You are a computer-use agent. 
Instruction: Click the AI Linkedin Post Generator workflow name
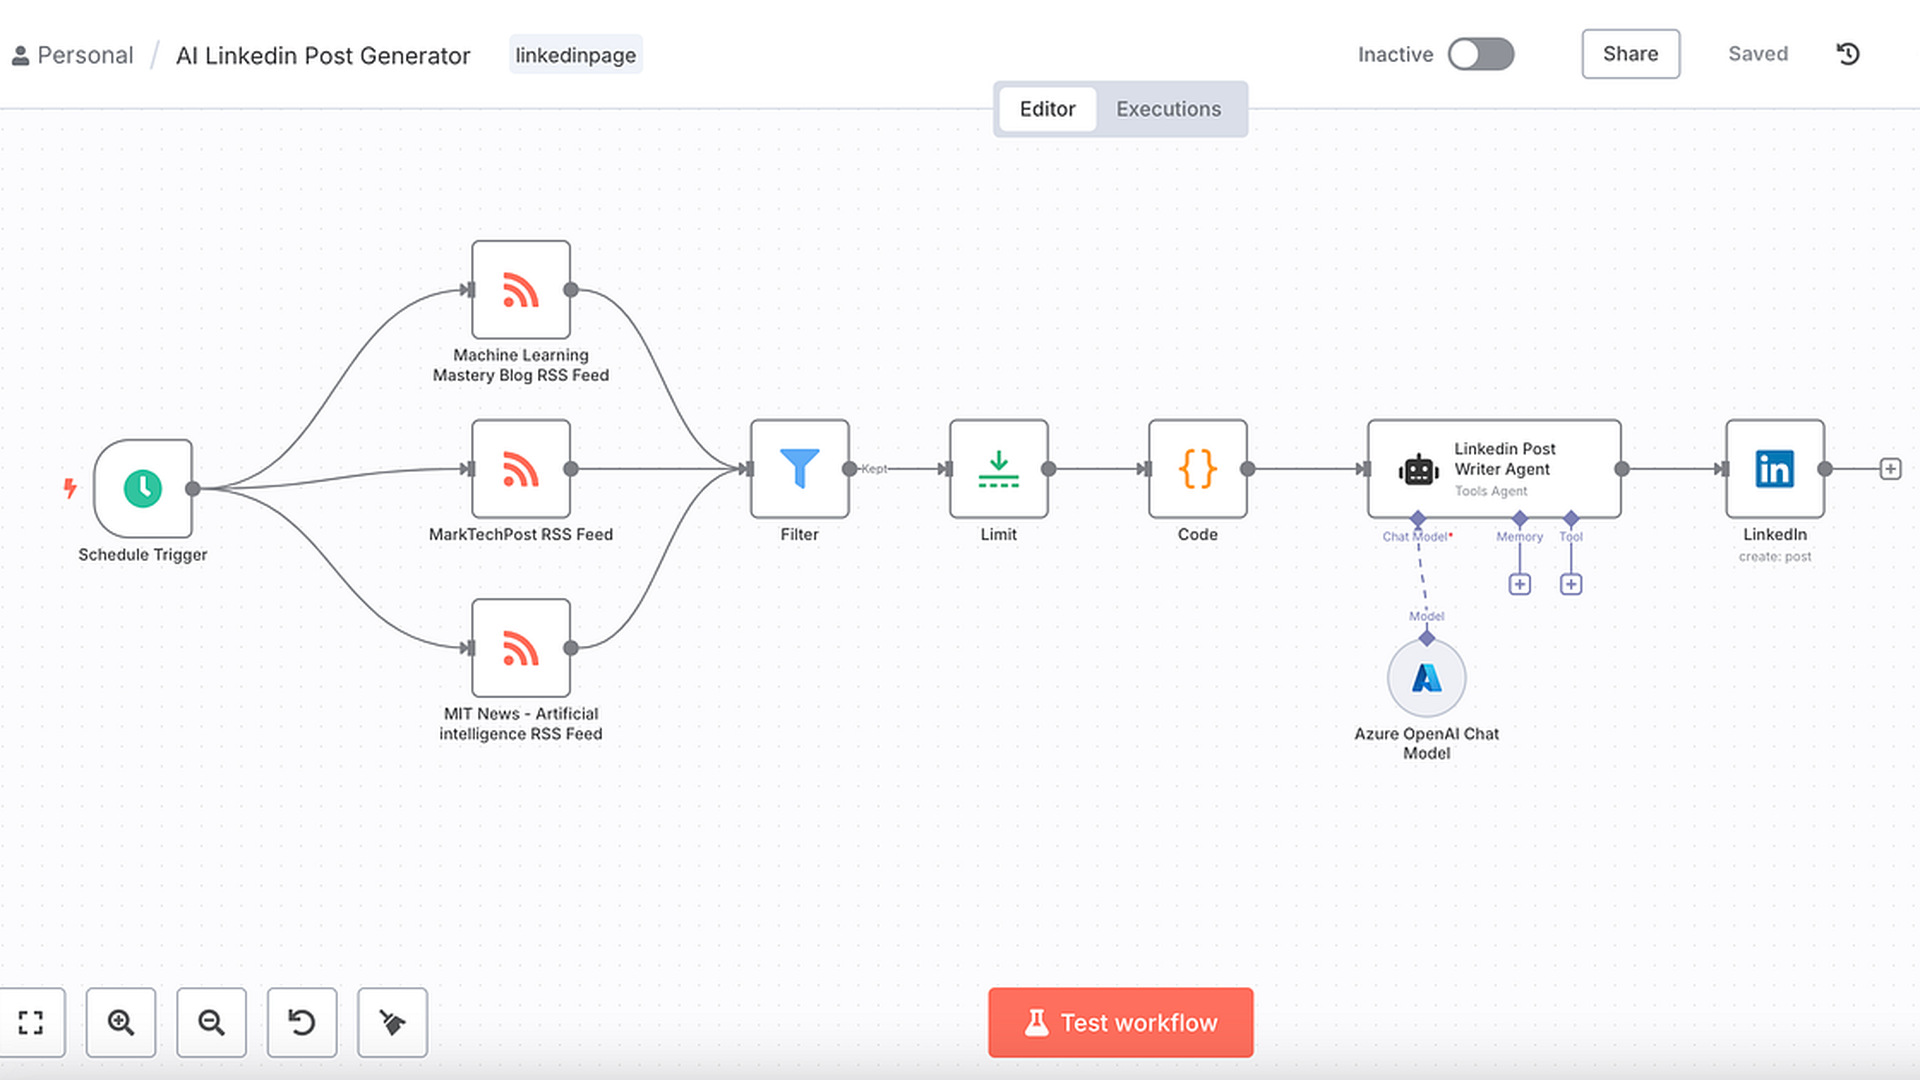(323, 56)
